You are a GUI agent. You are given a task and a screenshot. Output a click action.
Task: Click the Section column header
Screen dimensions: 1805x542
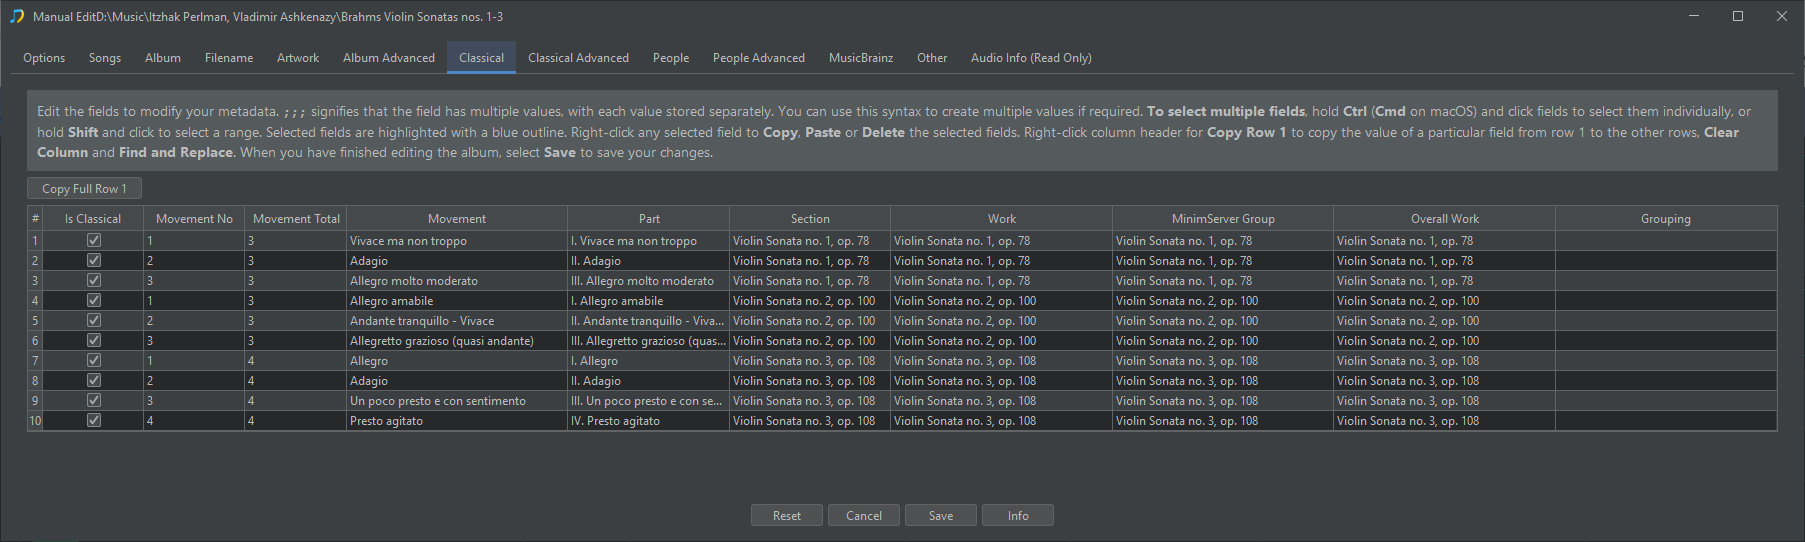[810, 219]
